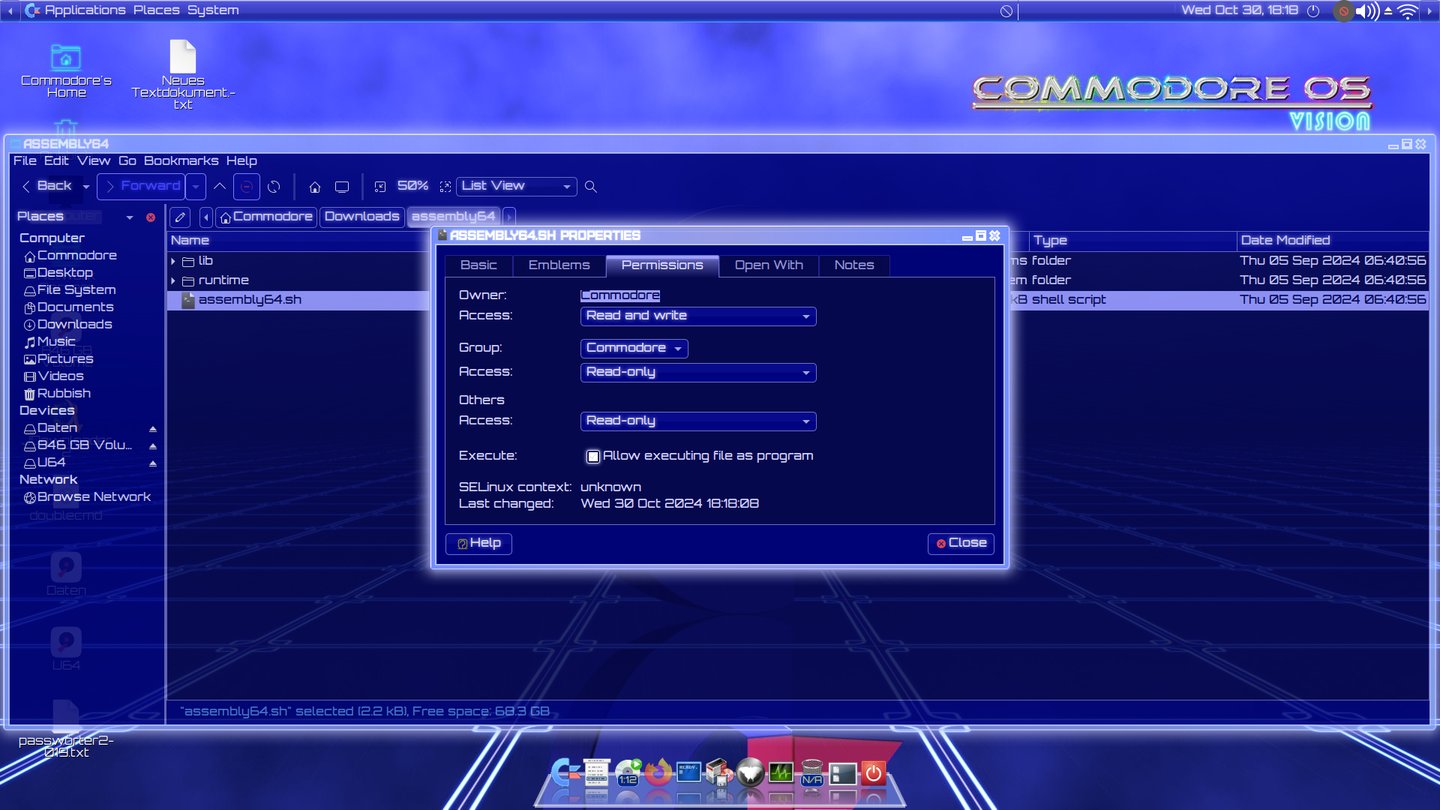Screen dimensions: 1440x810
Task: Open the Others Access Read-only dropdown
Action: tap(698, 421)
